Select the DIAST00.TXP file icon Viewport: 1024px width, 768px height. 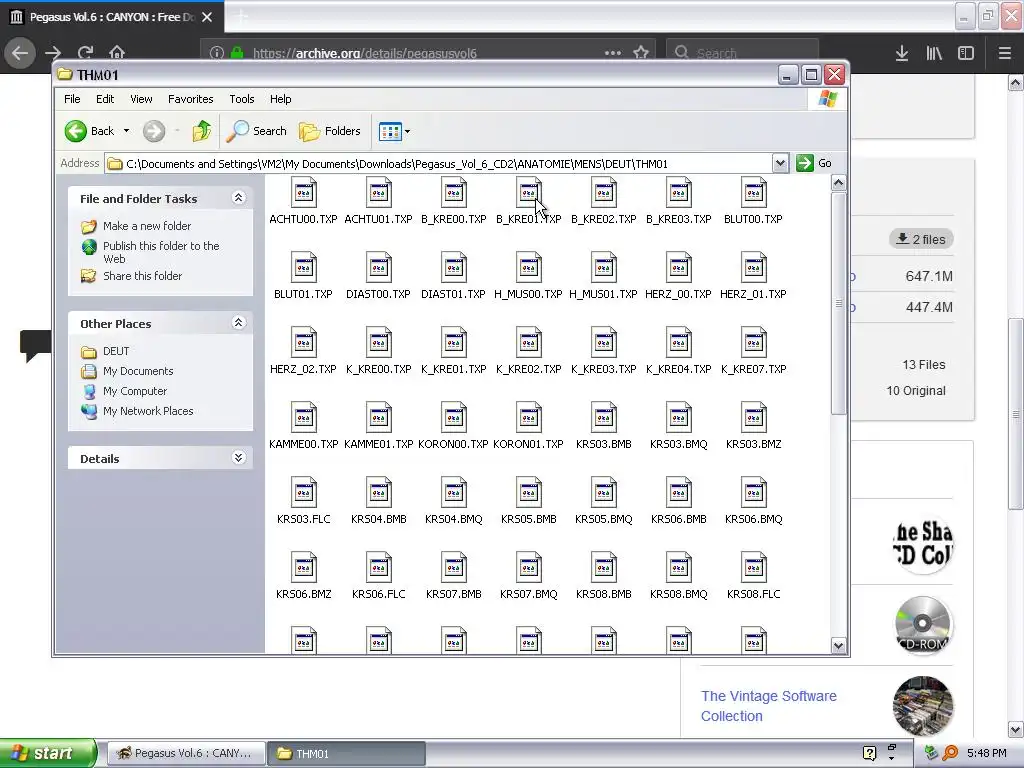pyautogui.click(x=379, y=268)
